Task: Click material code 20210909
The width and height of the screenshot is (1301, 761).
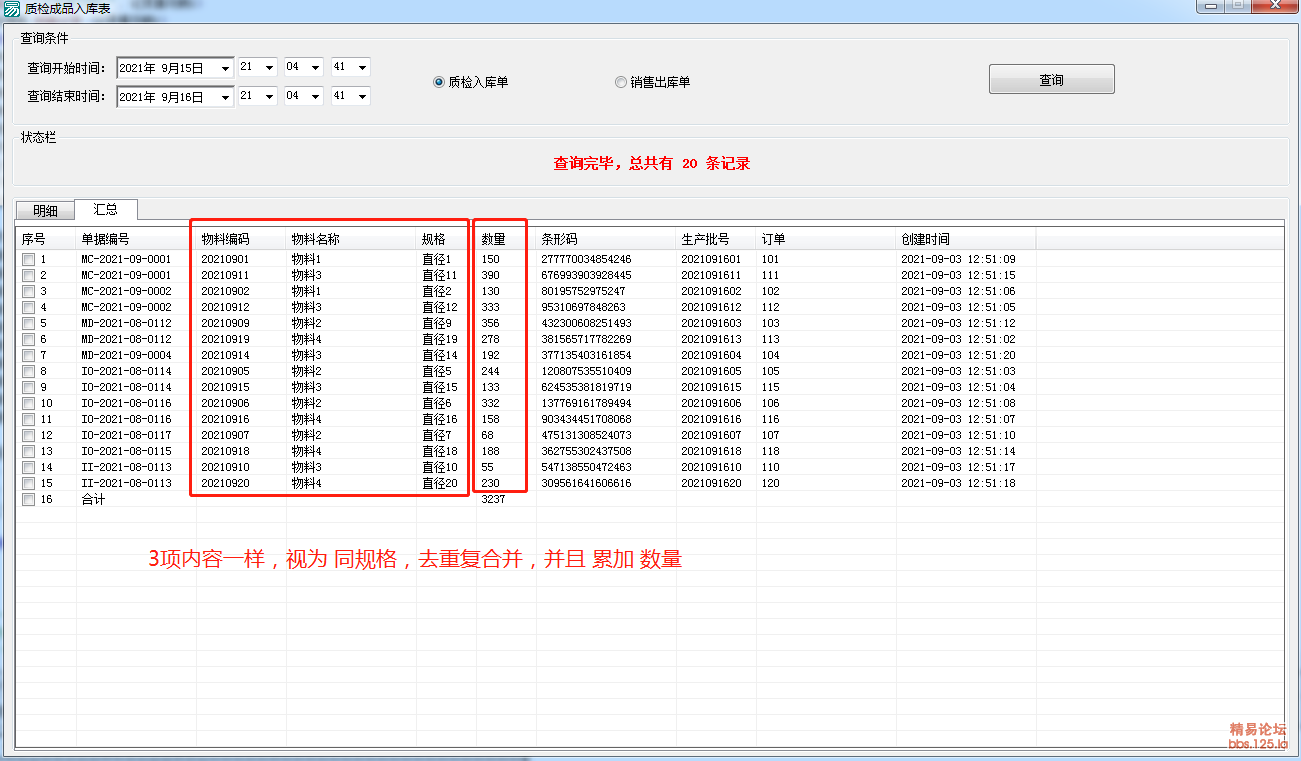Action: (225, 324)
